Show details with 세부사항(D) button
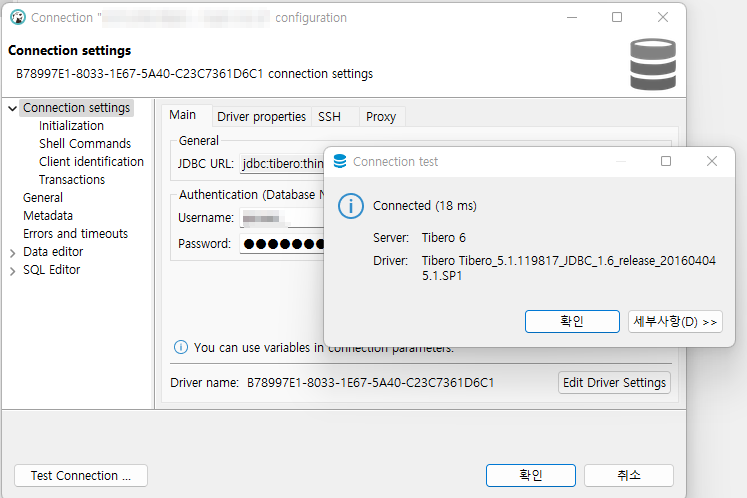This screenshot has width=747, height=498. tap(675, 322)
